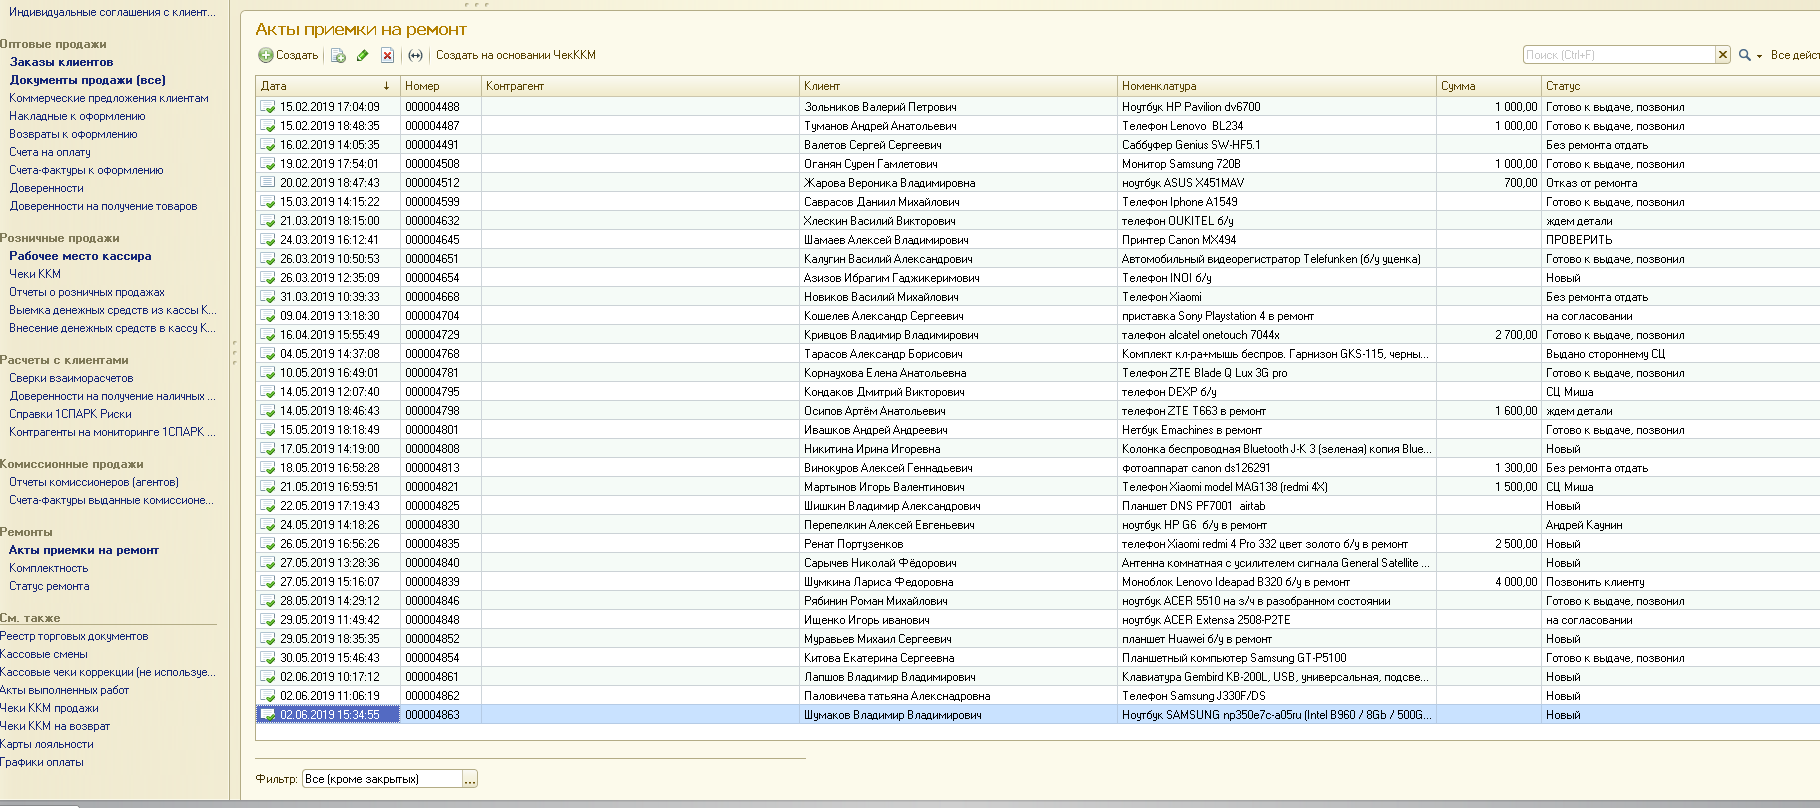Click document icon of row 000004512
This screenshot has height=808, width=1820.
(x=267, y=183)
